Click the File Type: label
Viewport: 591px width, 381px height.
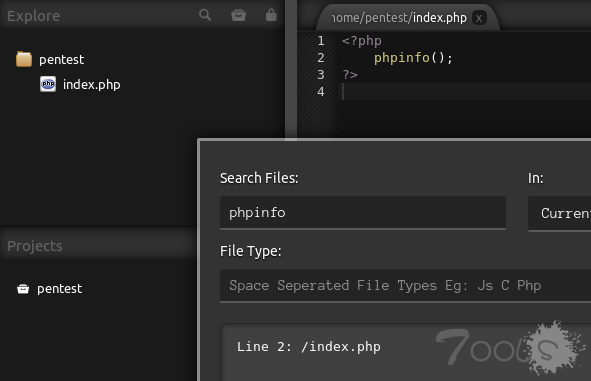(251, 251)
